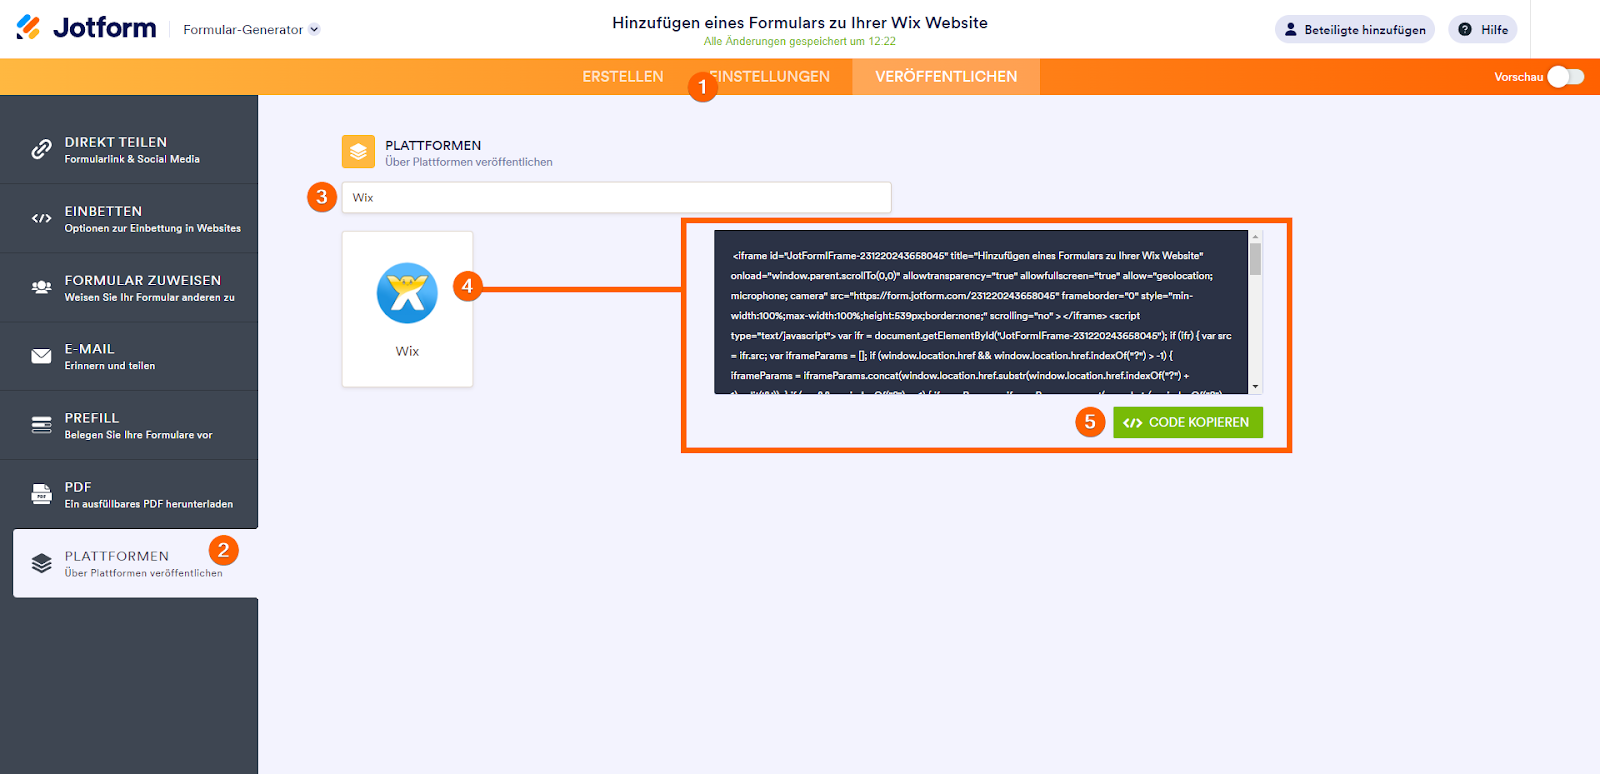Switch to the EINSTELLUNGEN tab
This screenshot has height=774, width=1600.
tap(770, 77)
